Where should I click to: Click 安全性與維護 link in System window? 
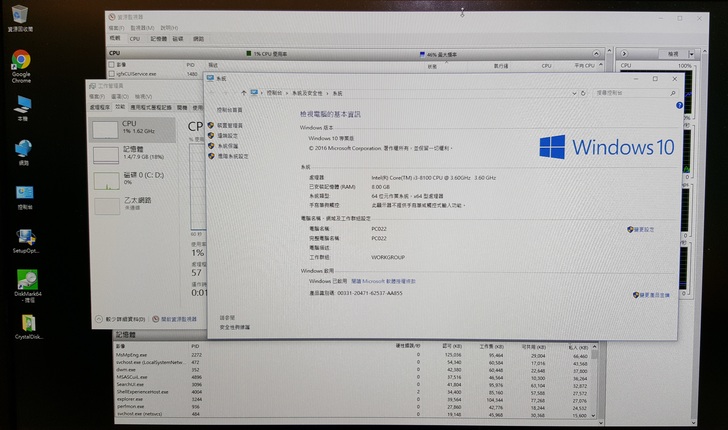click(234, 327)
